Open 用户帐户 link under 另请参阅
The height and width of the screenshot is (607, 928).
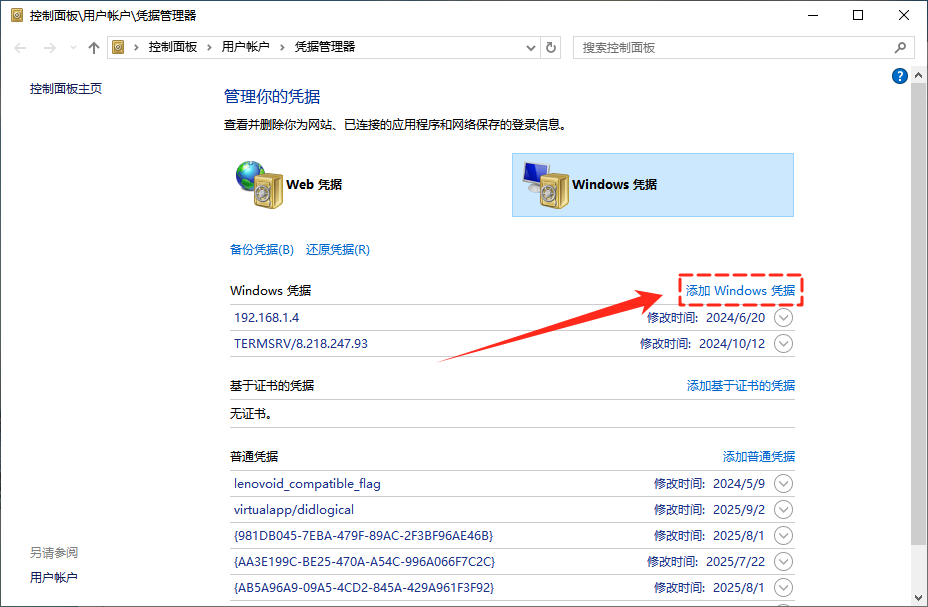click(54, 577)
